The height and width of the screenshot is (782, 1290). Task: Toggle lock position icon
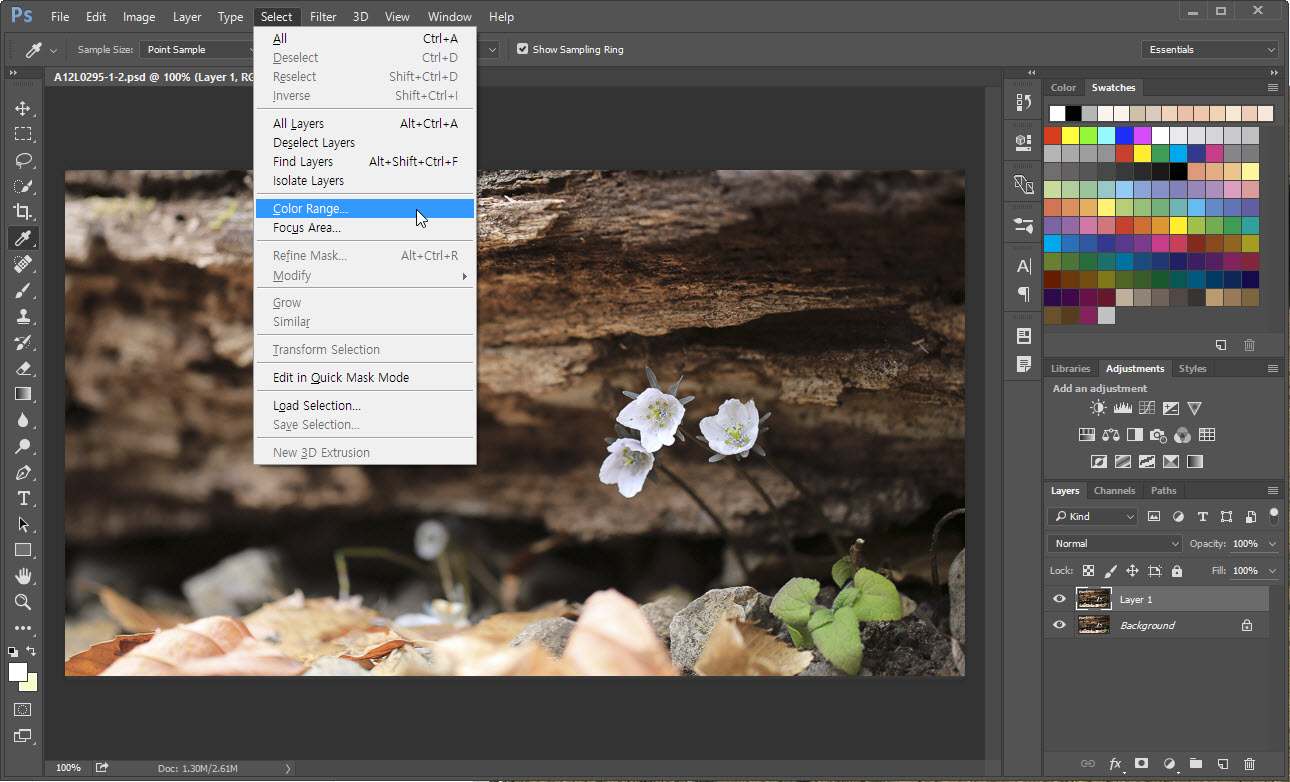1132,571
